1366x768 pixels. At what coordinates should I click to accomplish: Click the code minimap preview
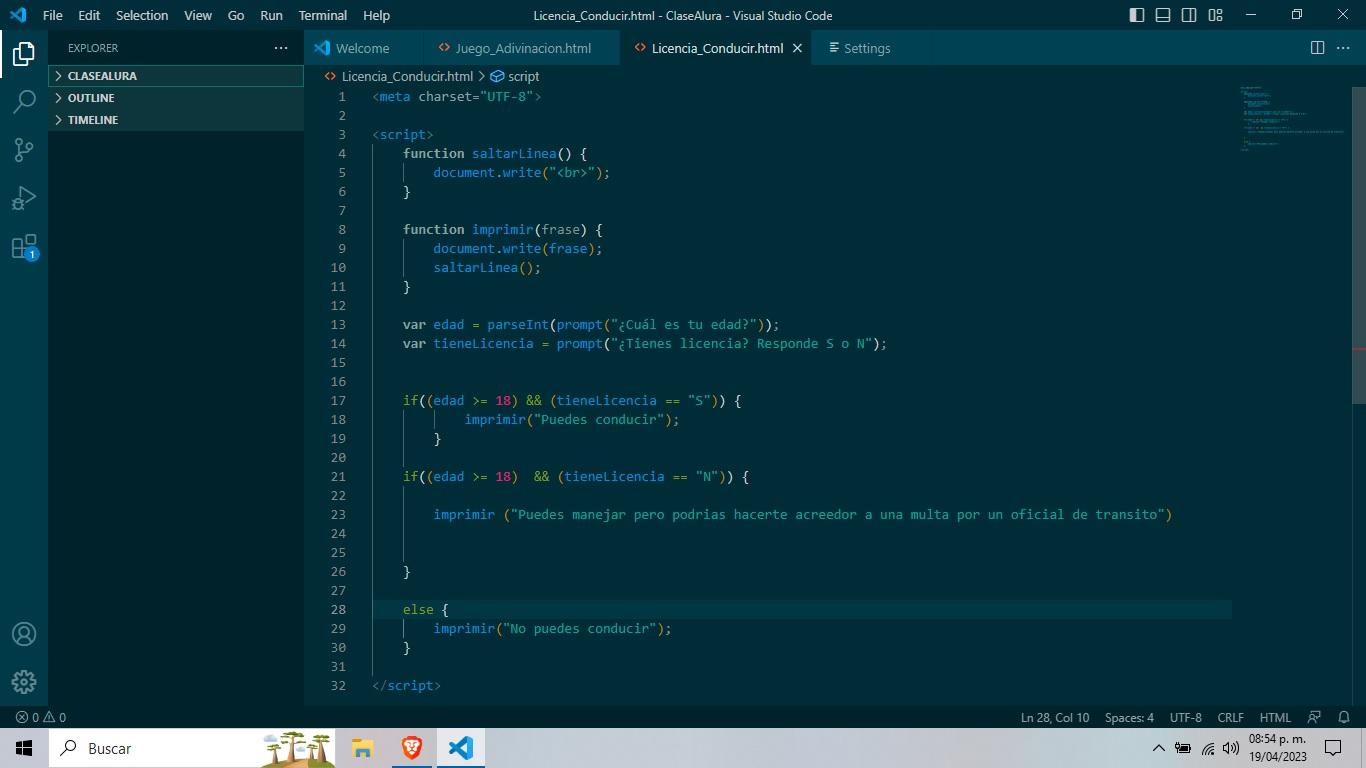coord(1290,120)
